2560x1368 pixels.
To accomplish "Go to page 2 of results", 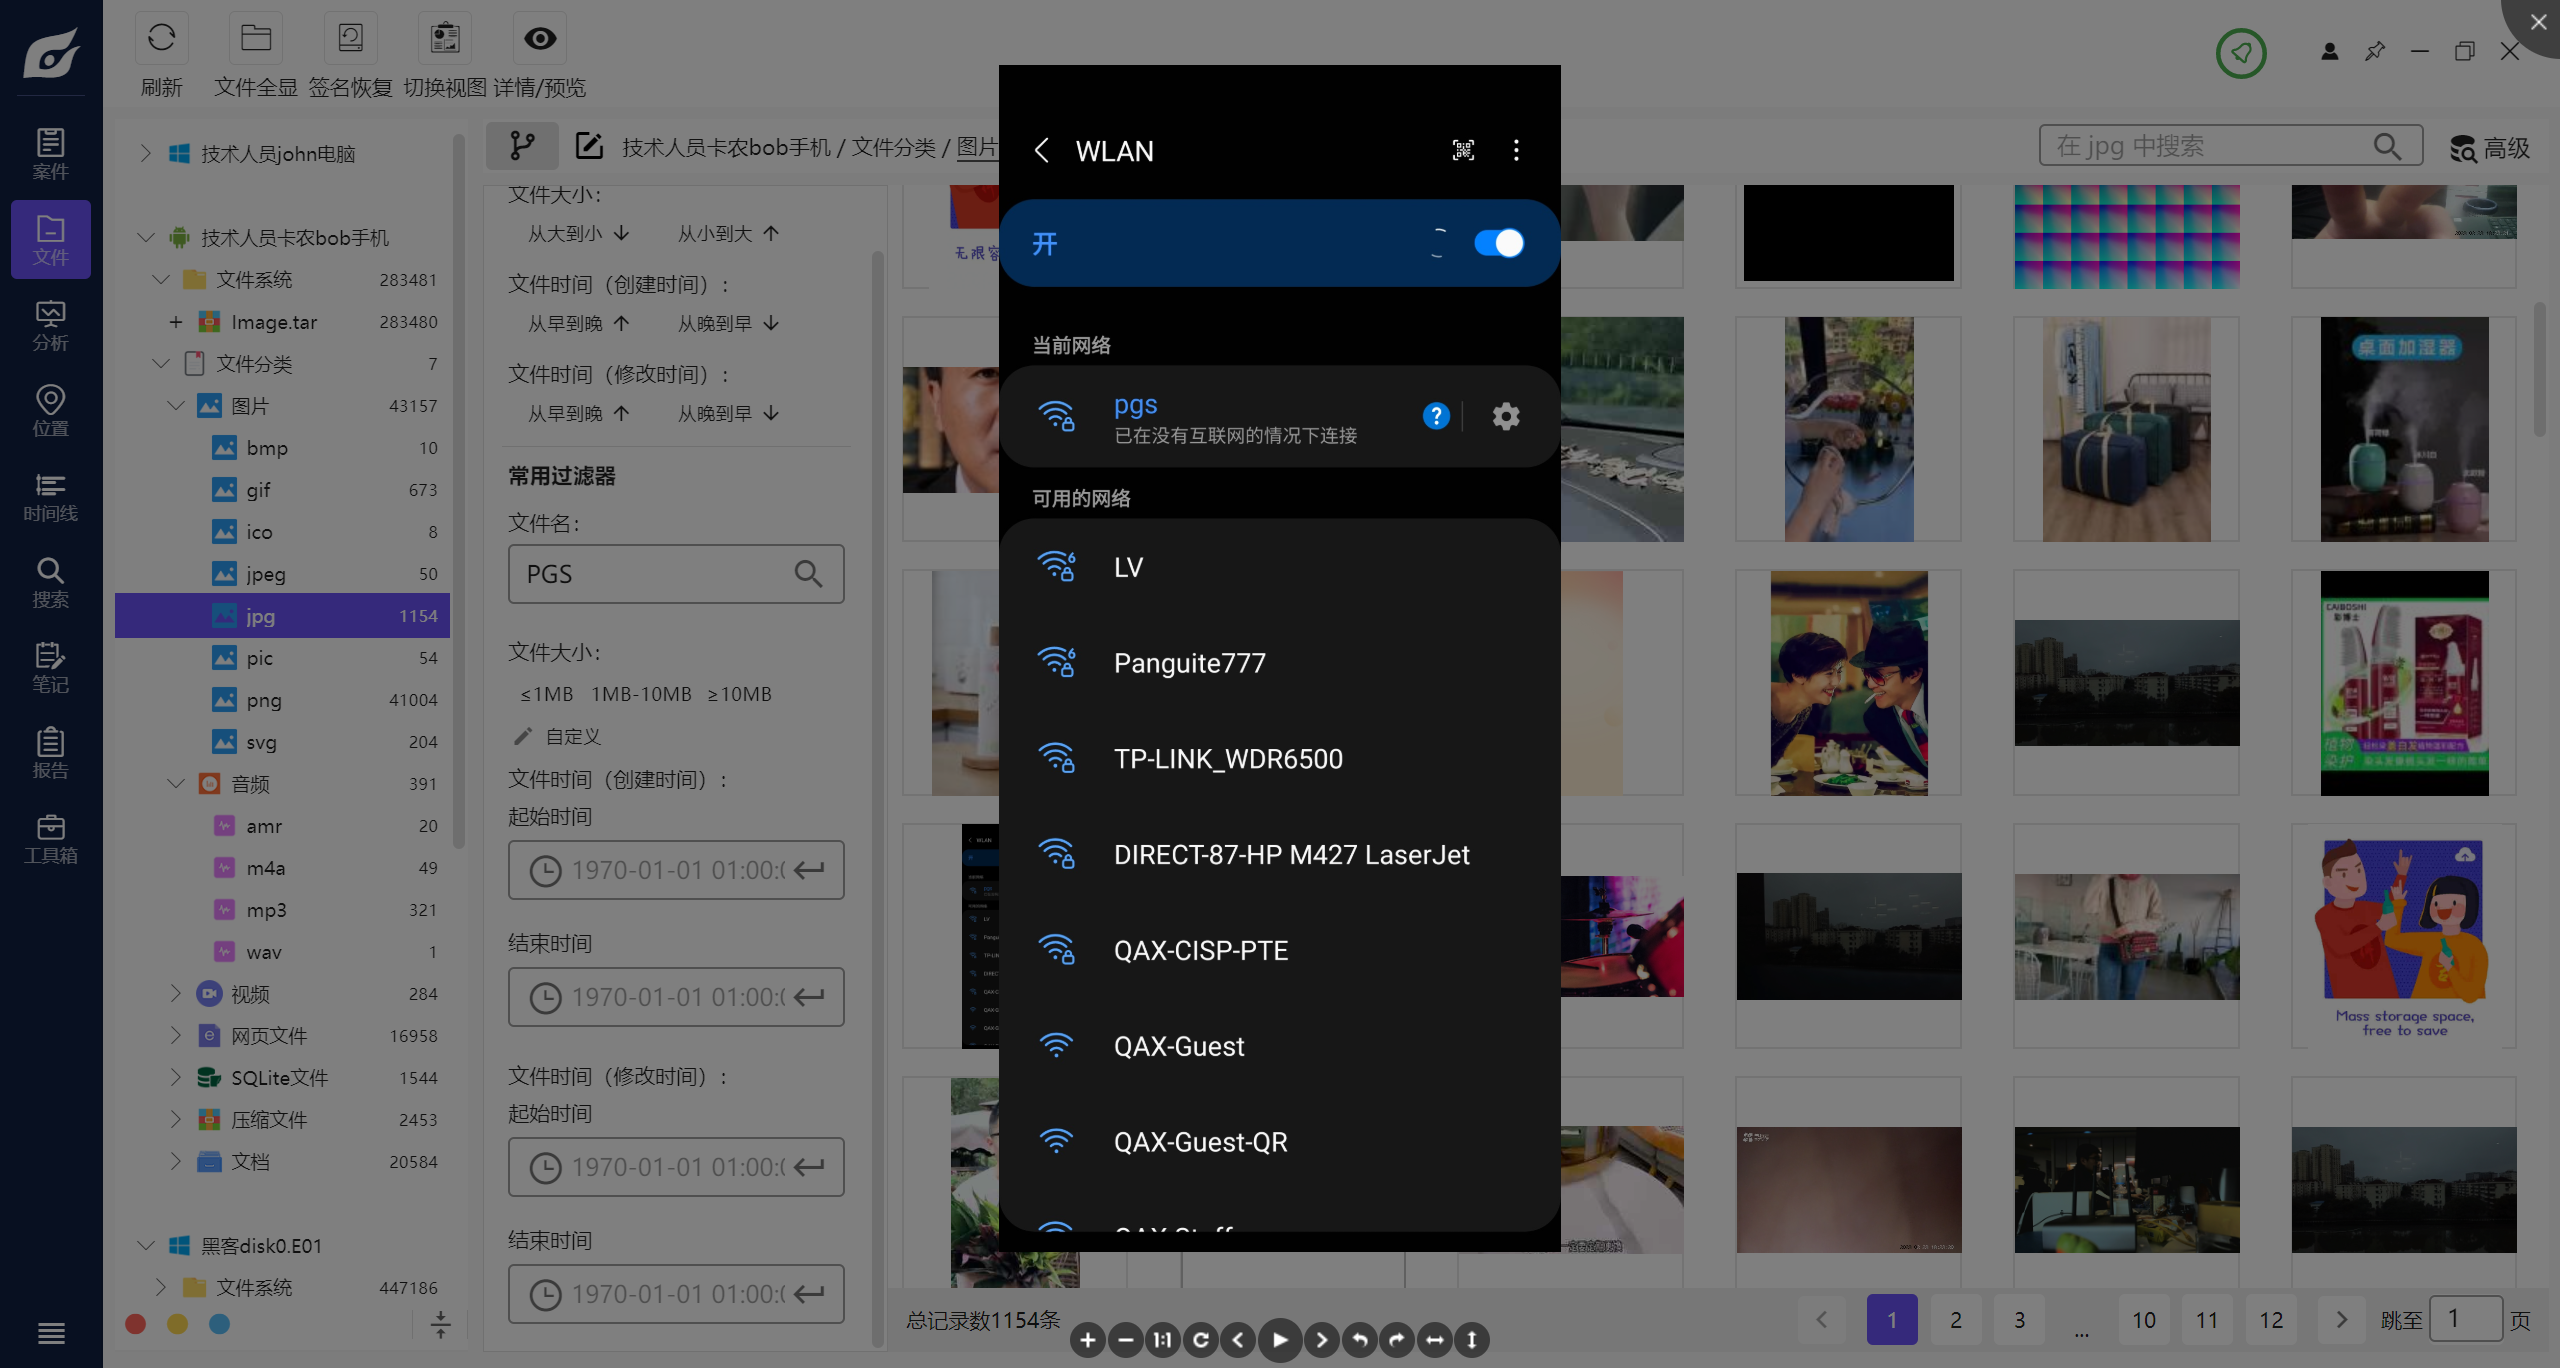I will [x=1955, y=1320].
